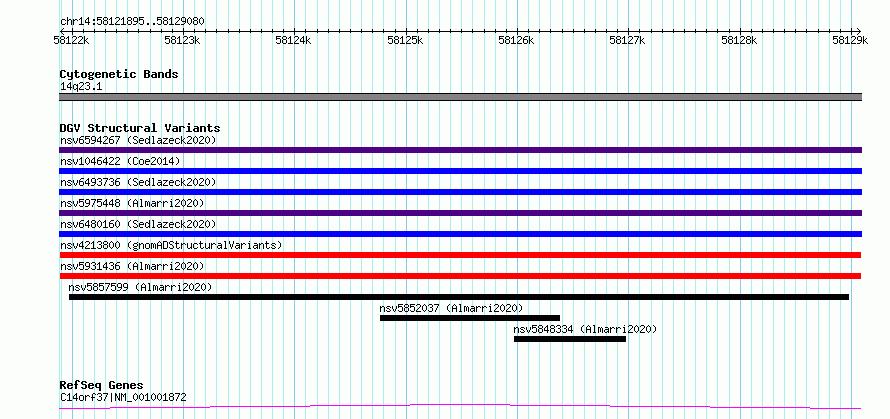The width and height of the screenshot is (890, 419).
Task: Click the chr14:58121895..58129080 region label
Action: (x=132, y=22)
